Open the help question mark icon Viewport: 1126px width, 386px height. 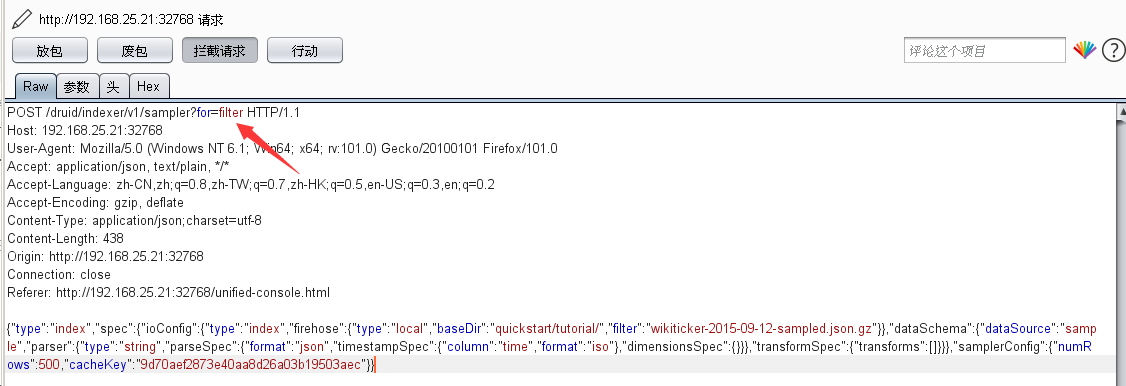coord(1112,50)
